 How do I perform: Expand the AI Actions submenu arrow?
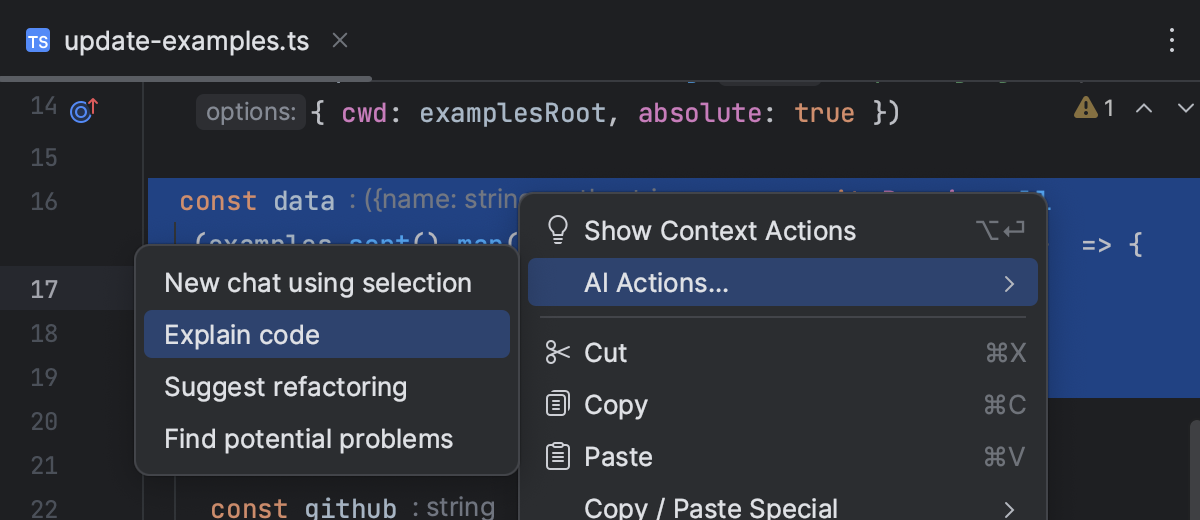[1009, 284]
